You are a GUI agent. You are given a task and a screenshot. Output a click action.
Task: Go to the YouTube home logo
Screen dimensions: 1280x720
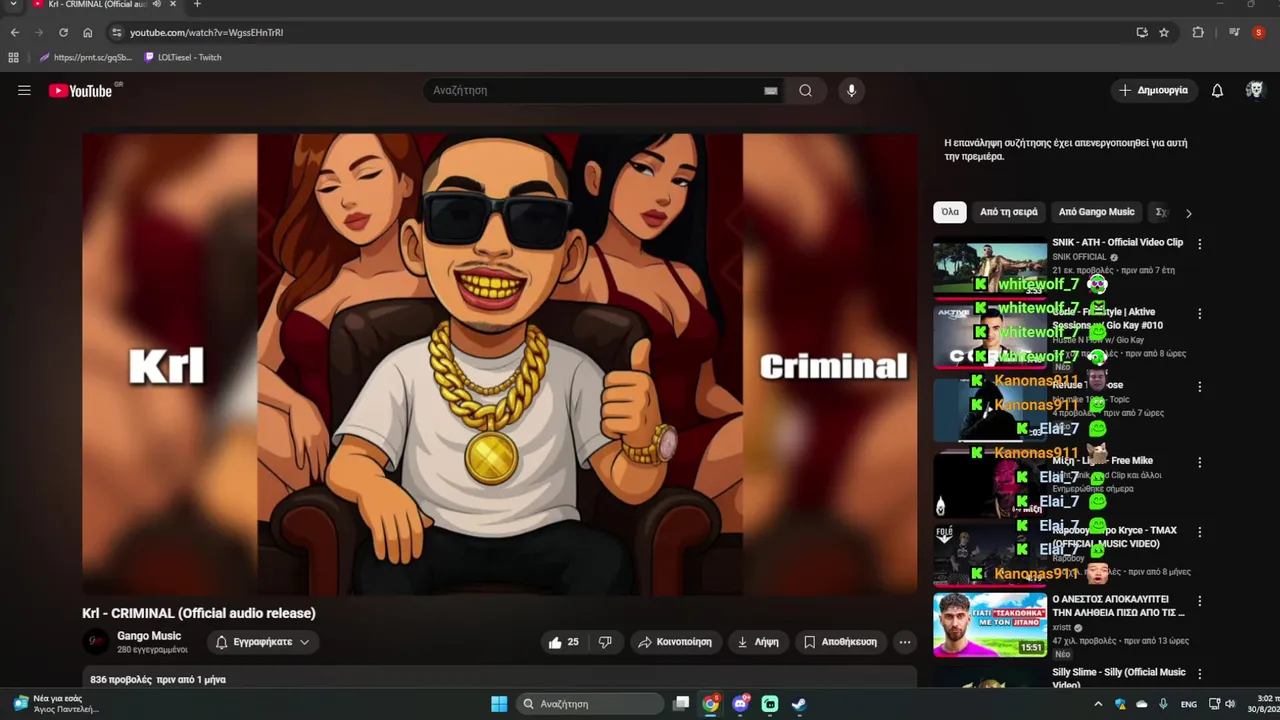point(81,91)
